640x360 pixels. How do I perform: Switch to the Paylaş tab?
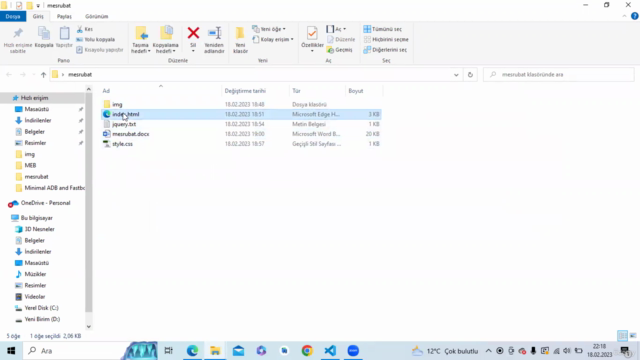(x=64, y=16)
